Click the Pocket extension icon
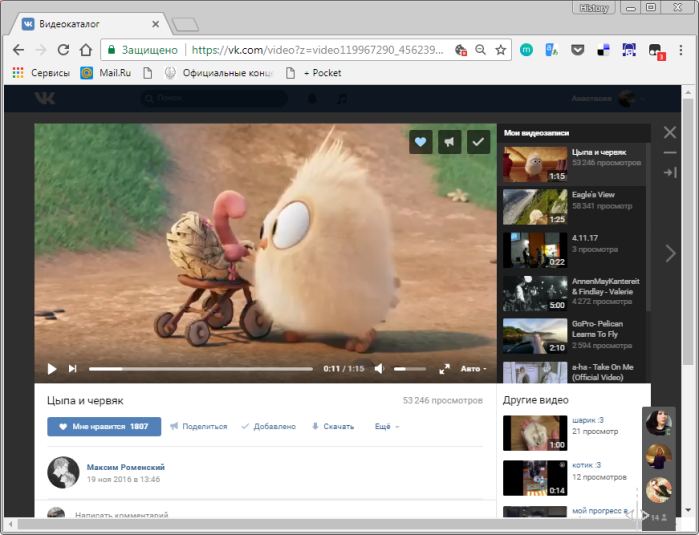699x535 pixels. 578,49
